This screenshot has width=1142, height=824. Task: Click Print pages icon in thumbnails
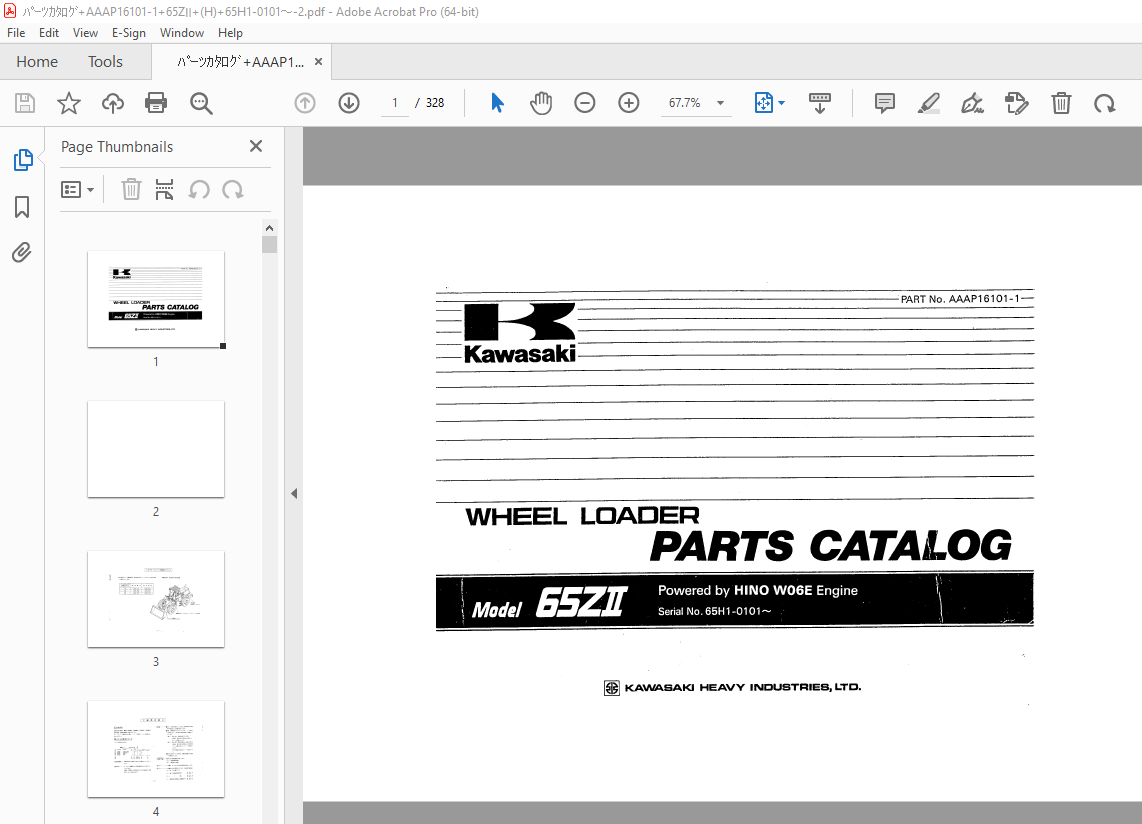click(165, 189)
